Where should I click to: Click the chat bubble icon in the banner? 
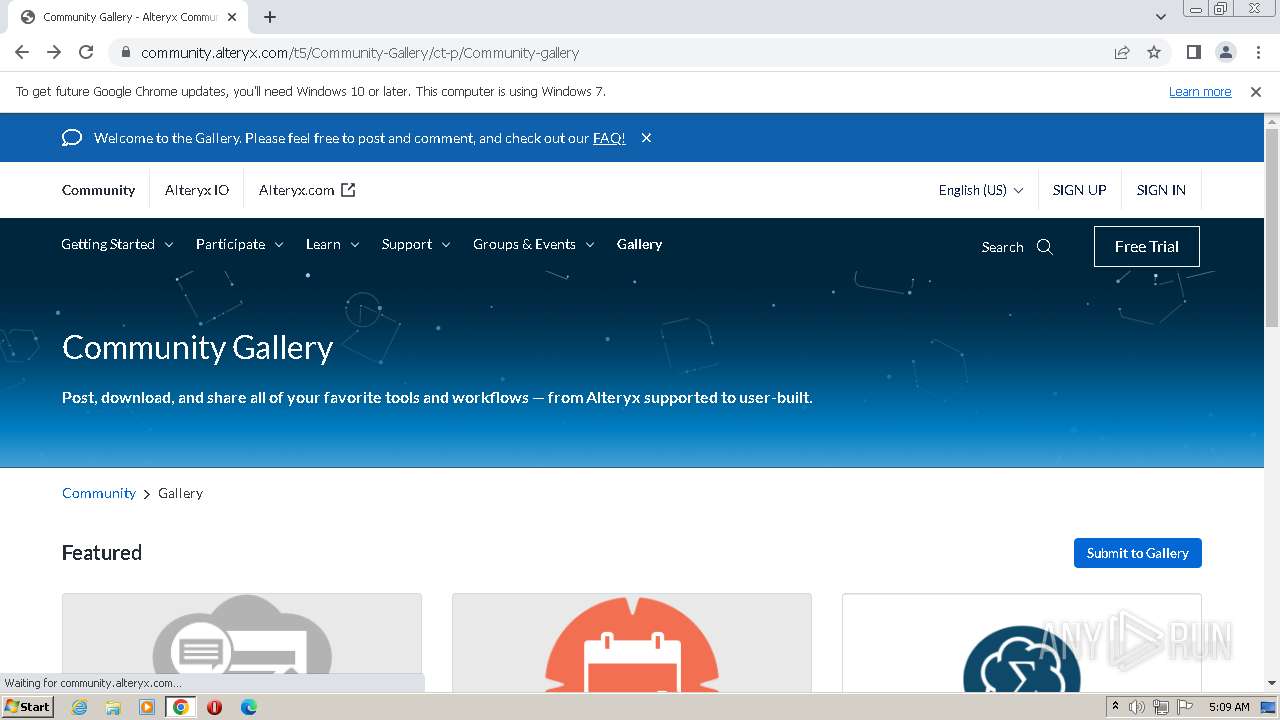coord(72,138)
